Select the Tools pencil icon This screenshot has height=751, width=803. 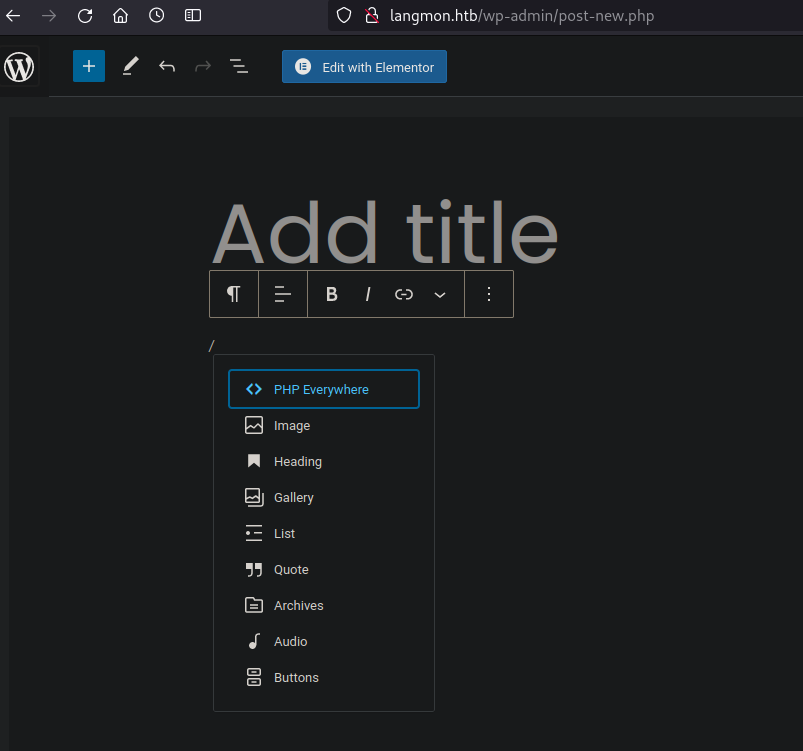[130, 66]
